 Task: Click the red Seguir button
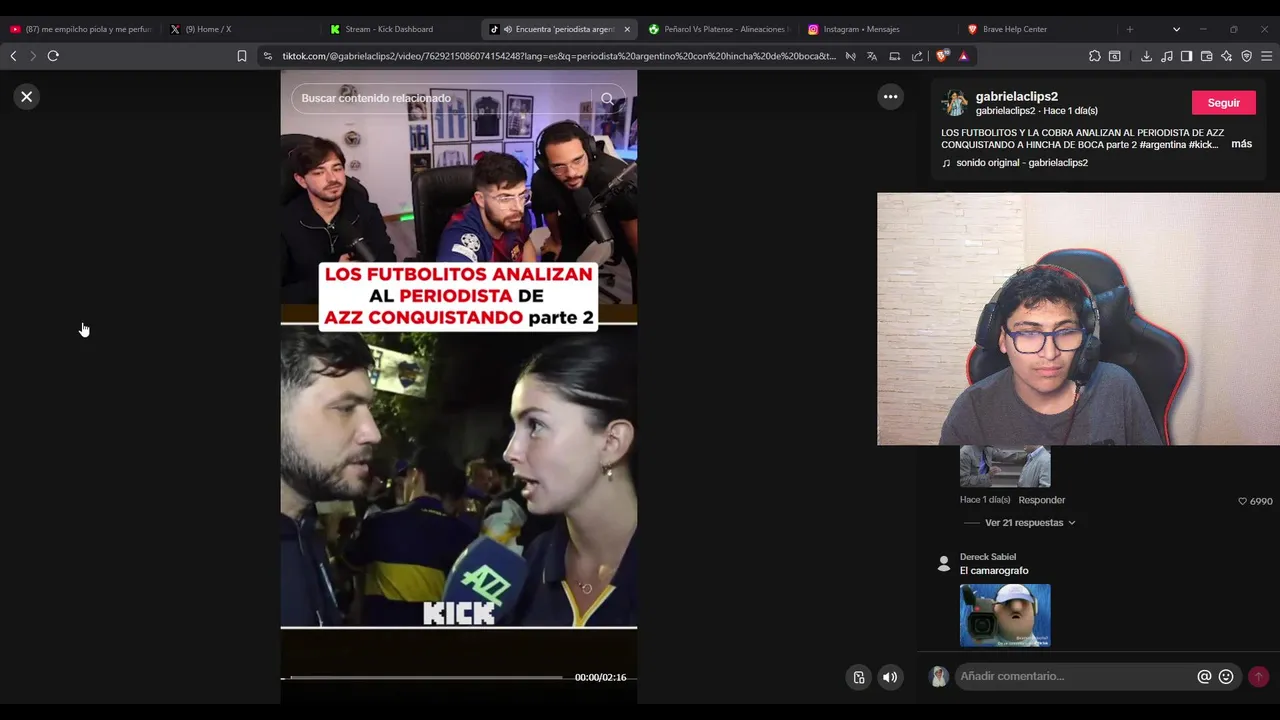click(1223, 103)
